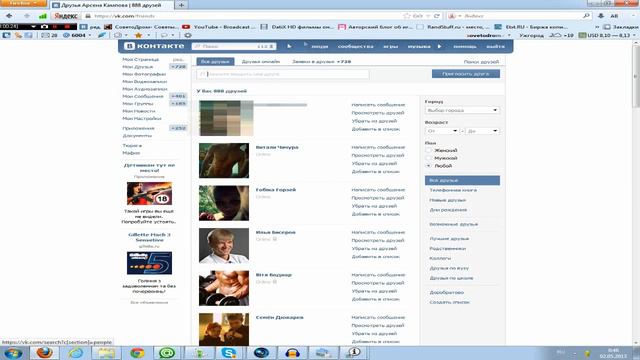Click the YouTube bookmark icon
The width and height of the screenshot is (640, 360).
[186, 27]
